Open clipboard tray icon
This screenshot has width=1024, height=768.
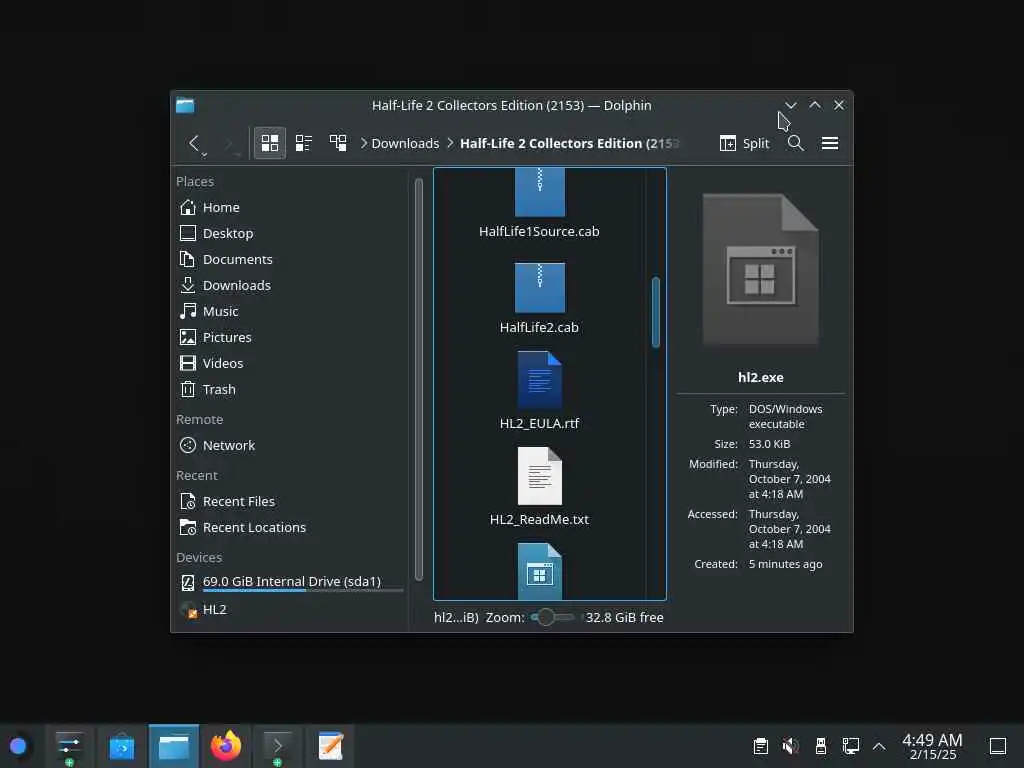click(x=760, y=746)
